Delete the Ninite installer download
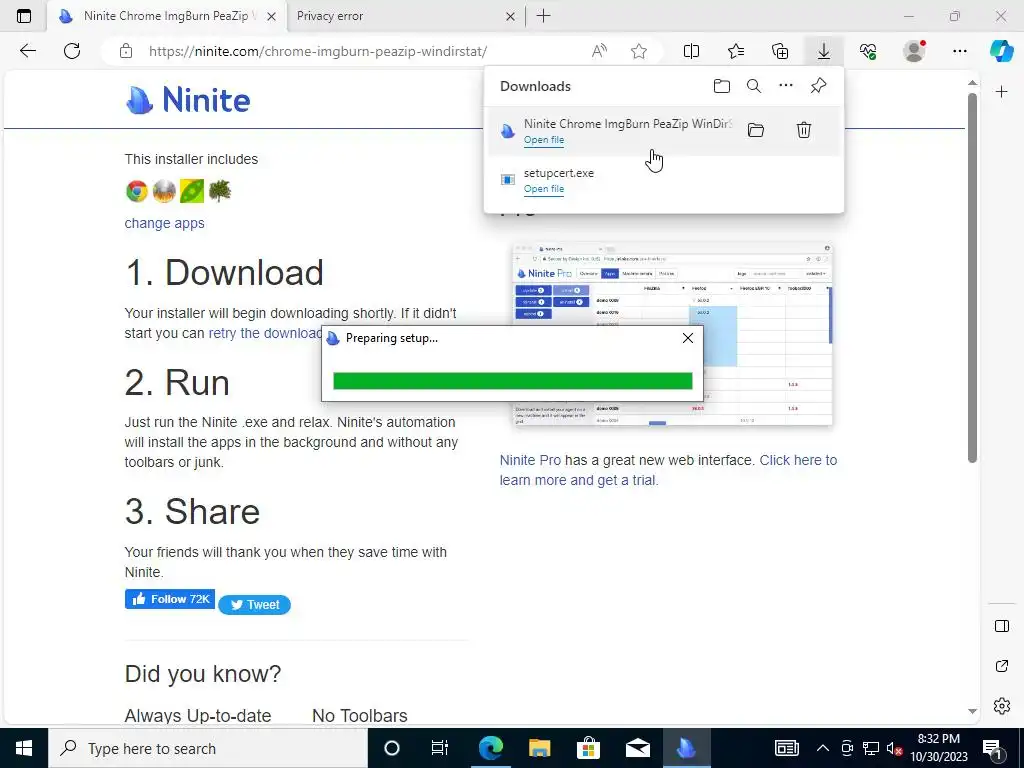 coord(804,130)
